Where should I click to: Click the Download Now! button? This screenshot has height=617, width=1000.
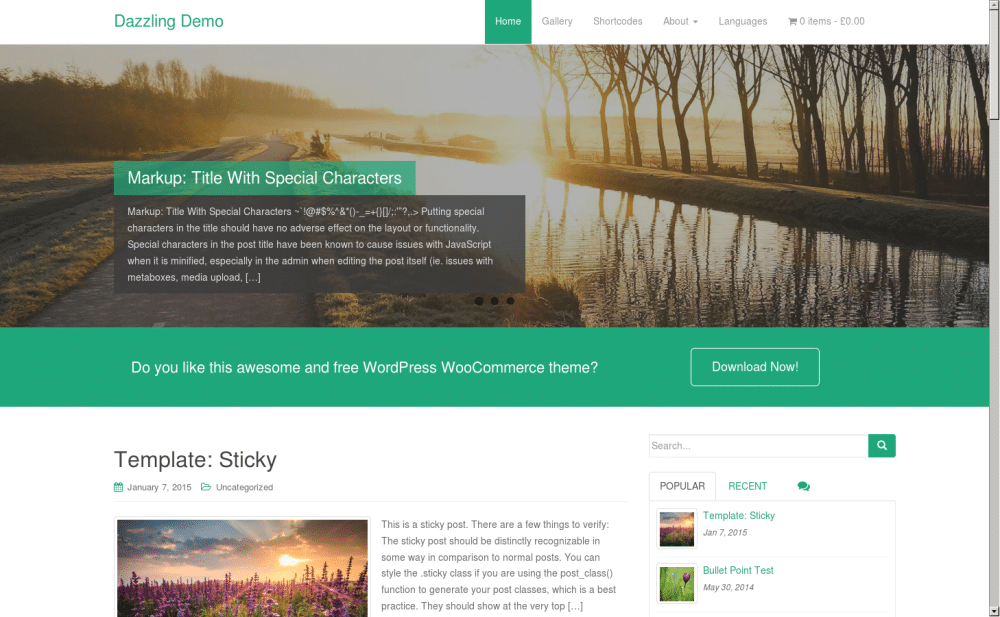pyautogui.click(x=755, y=367)
